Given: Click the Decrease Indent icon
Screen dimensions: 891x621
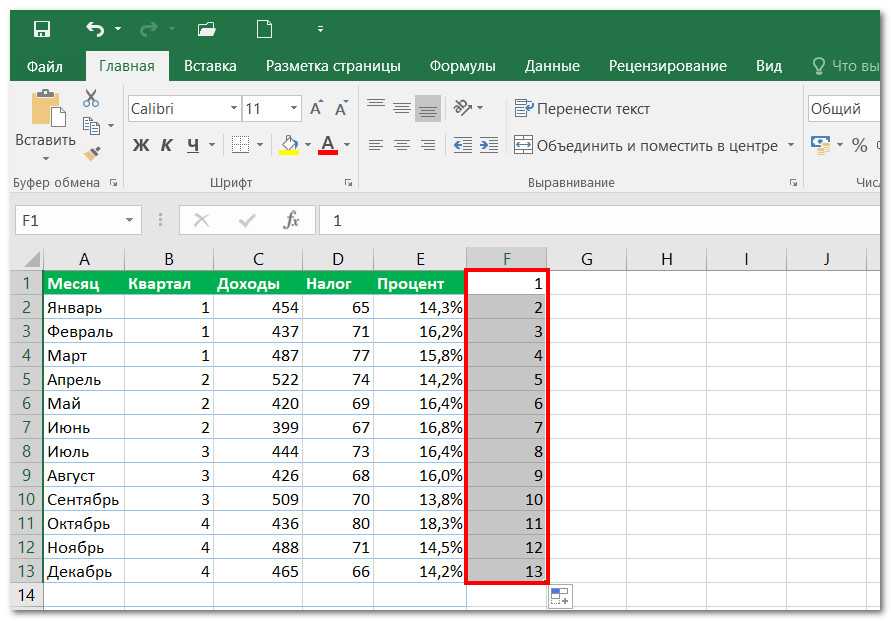Looking at the screenshot, I should point(462,145).
